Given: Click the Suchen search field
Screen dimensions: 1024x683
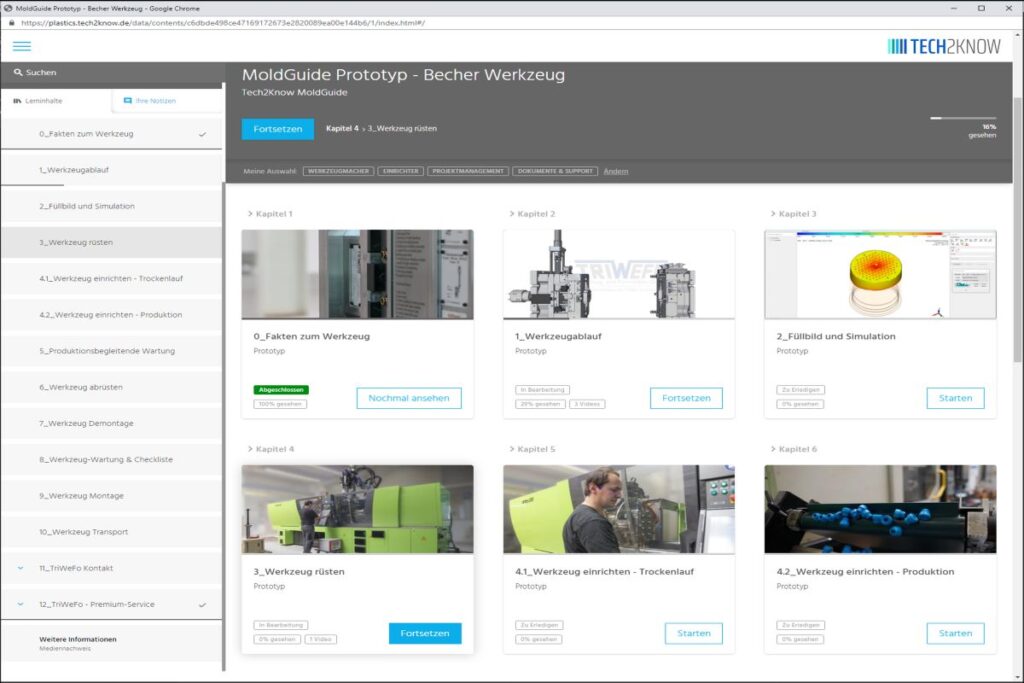Looking at the screenshot, I should [112, 72].
